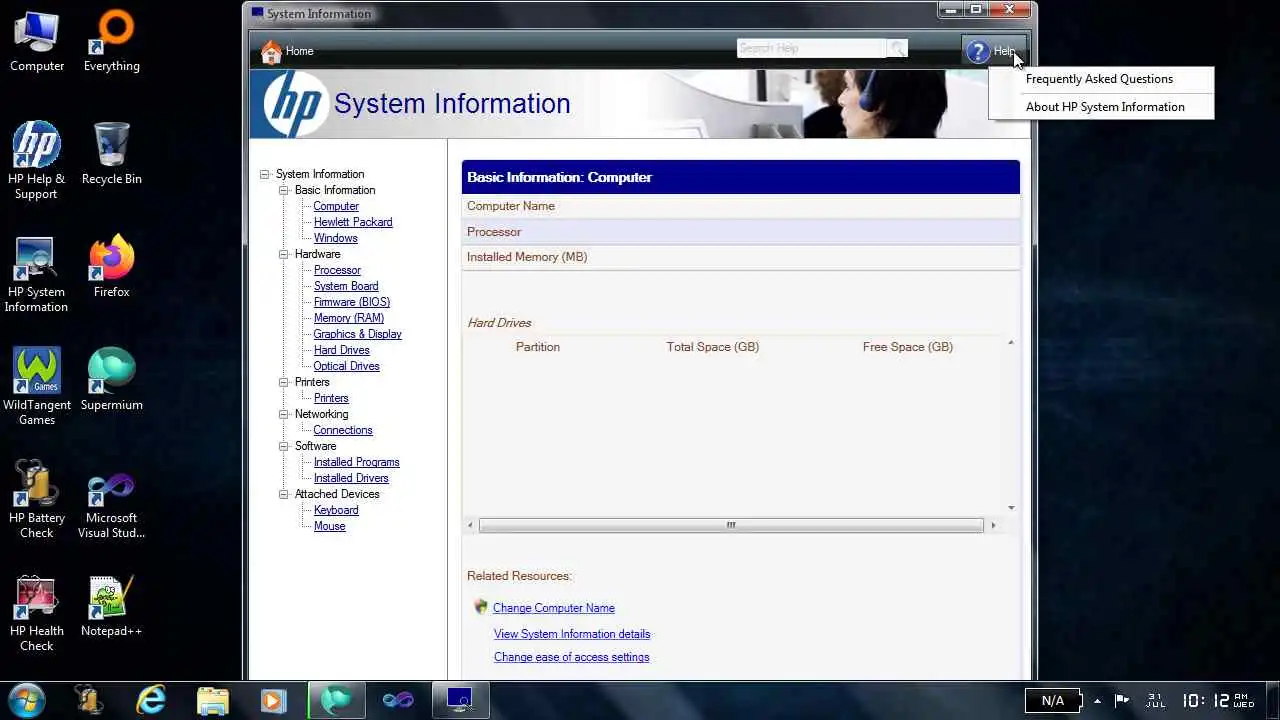The height and width of the screenshot is (720, 1280).
Task: Open the Windows Start orb
Action: (26, 700)
